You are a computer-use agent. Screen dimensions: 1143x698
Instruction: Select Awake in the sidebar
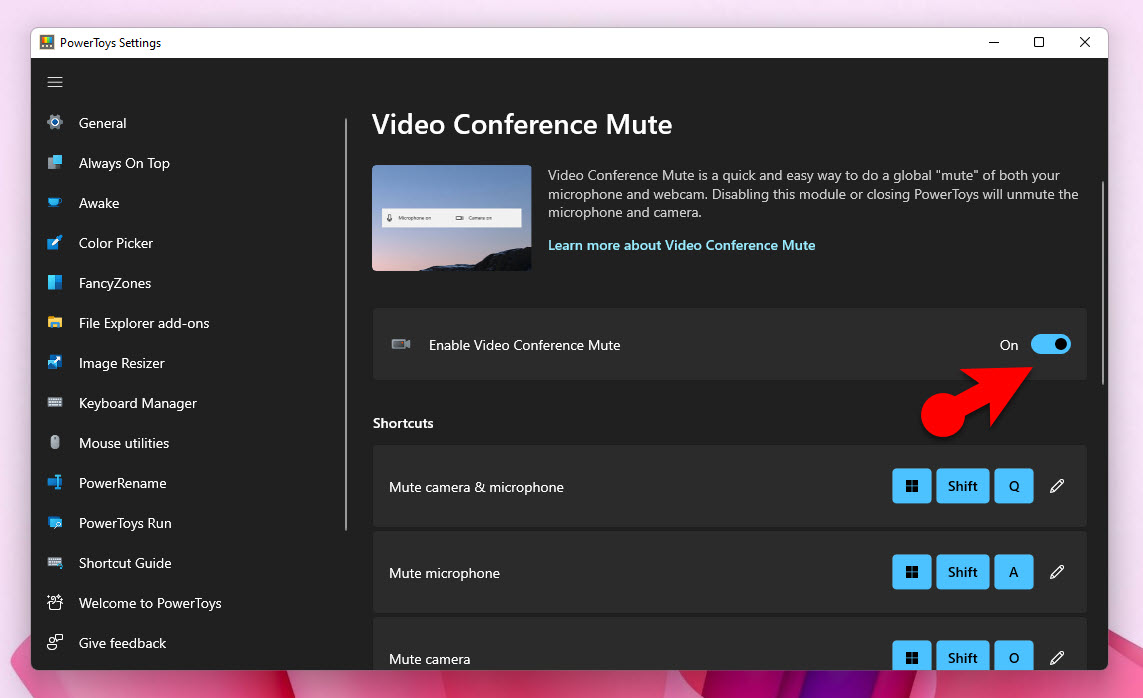pyautogui.click(x=99, y=203)
